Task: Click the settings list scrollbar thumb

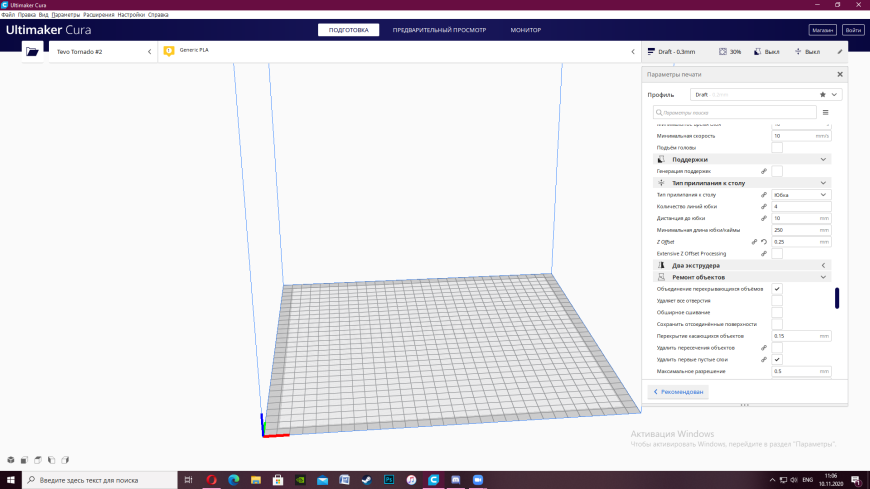Action: click(x=837, y=298)
